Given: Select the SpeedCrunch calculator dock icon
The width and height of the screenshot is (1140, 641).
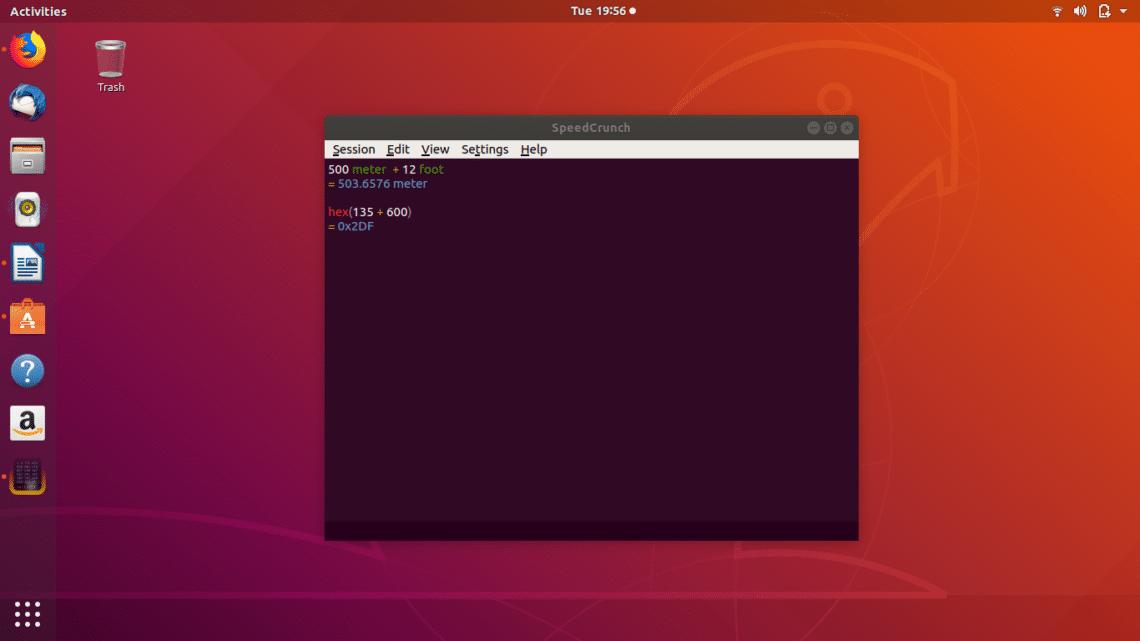Looking at the screenshot, I should [27, 477].
